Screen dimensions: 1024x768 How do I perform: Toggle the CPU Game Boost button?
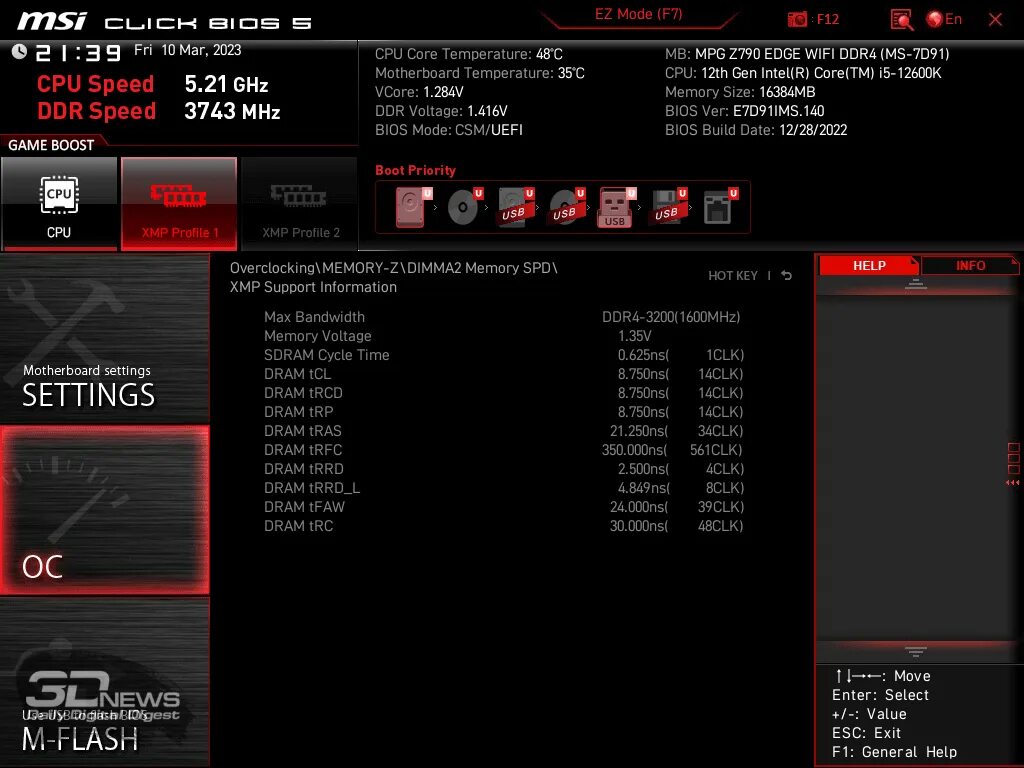59,203
